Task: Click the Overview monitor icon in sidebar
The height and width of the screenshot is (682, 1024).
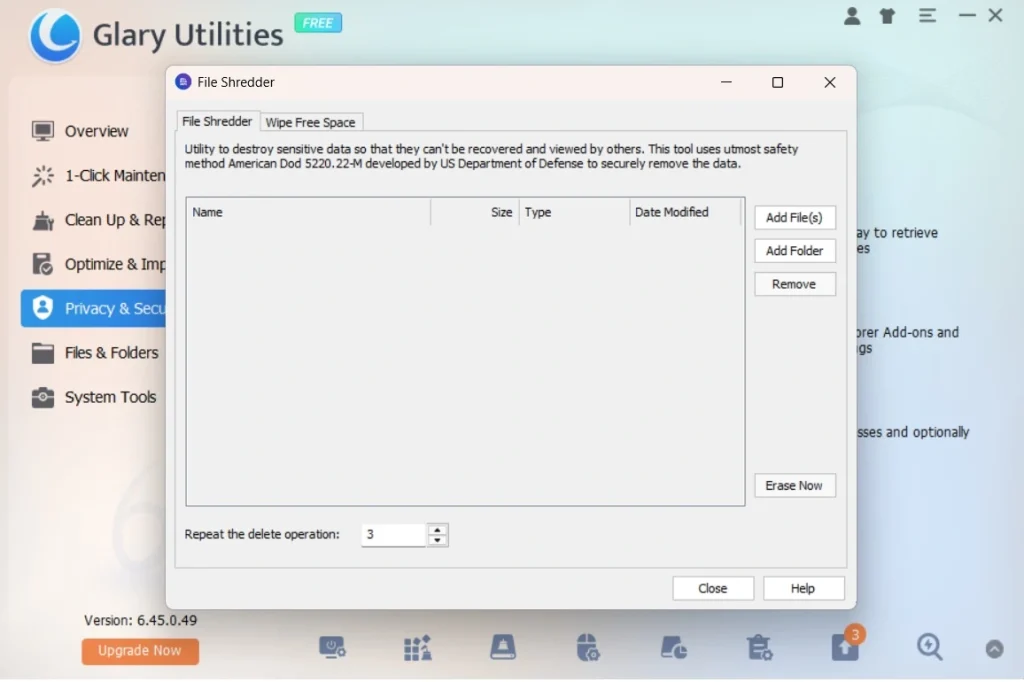Action: point(43,131)
